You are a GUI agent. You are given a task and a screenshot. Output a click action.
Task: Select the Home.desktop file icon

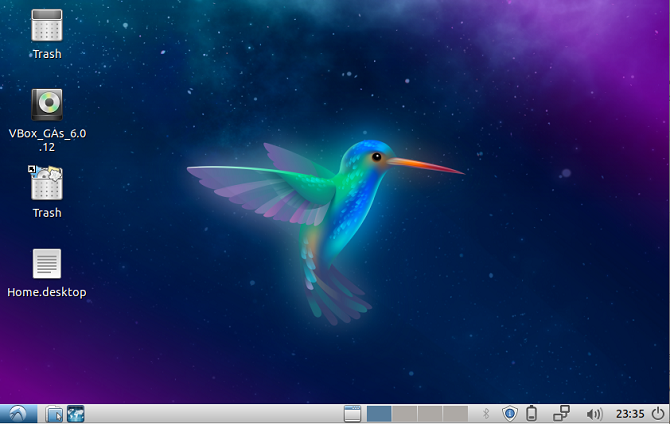47,264
